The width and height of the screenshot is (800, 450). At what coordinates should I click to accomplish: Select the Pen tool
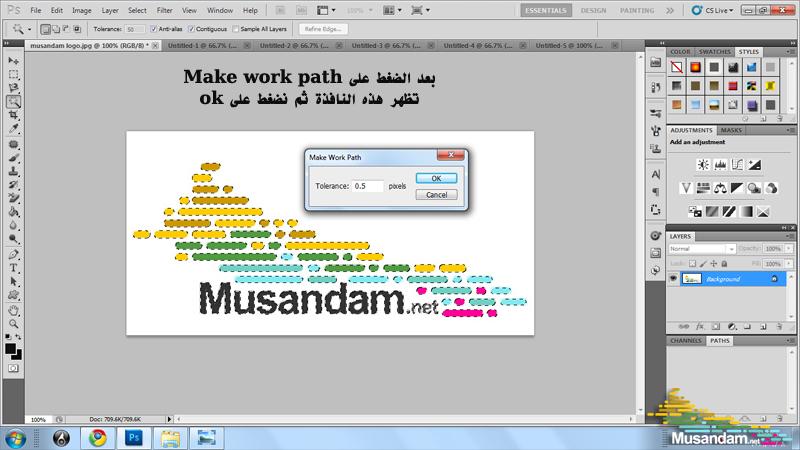click(x=13, y=254)
